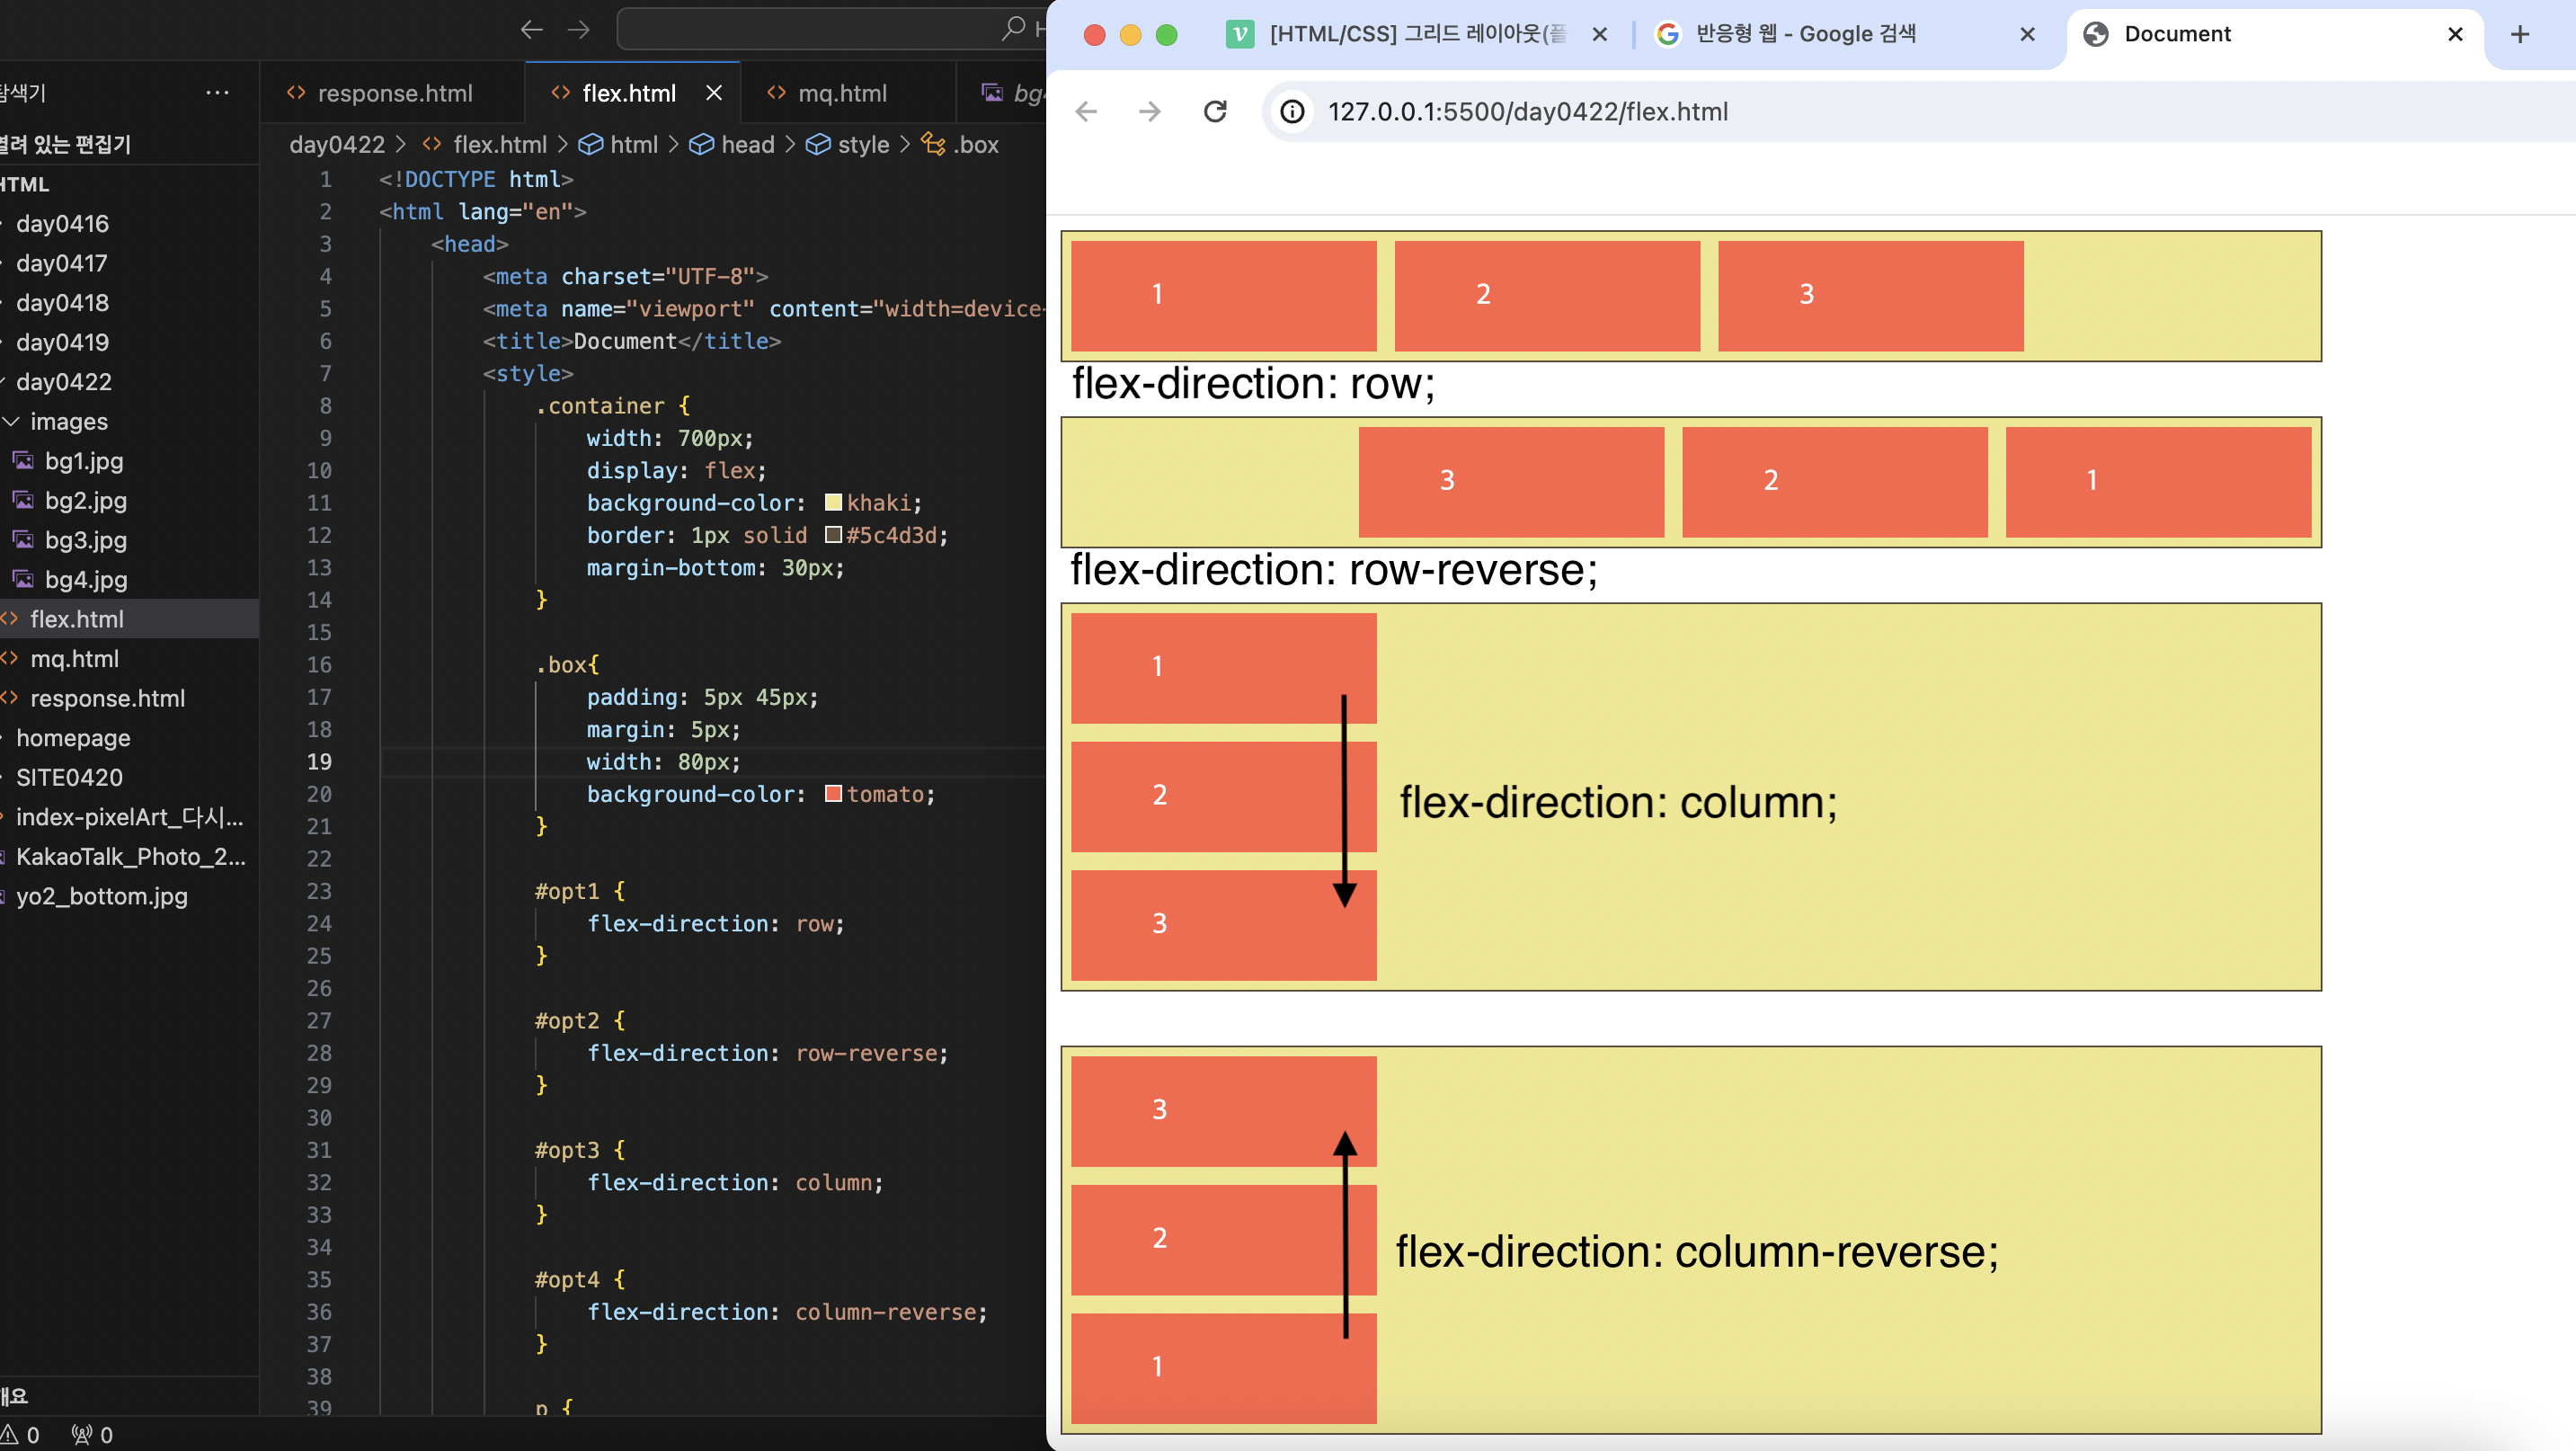
Task: Click VS Code editor navigate back arrow
Action: [x=531, y=29]
